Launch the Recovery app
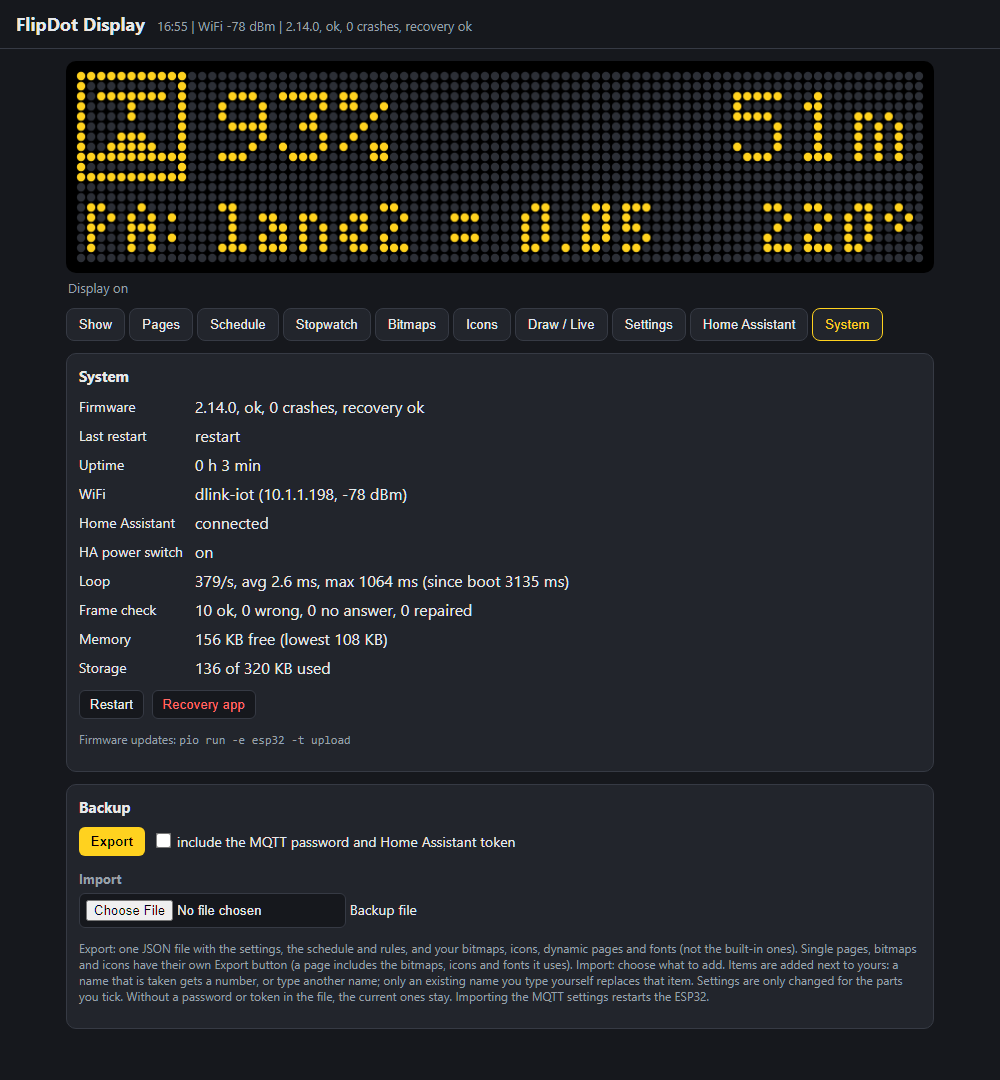Screen dimensions: 1000x1080 click(x=204, y=705)
